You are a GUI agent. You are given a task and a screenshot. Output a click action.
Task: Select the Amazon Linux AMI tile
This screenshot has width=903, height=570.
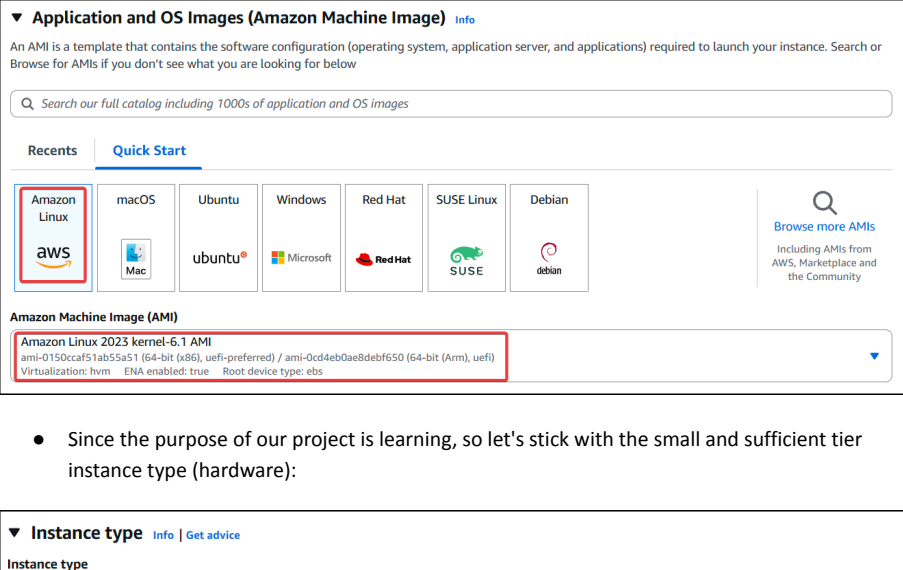tap(53, 238)
